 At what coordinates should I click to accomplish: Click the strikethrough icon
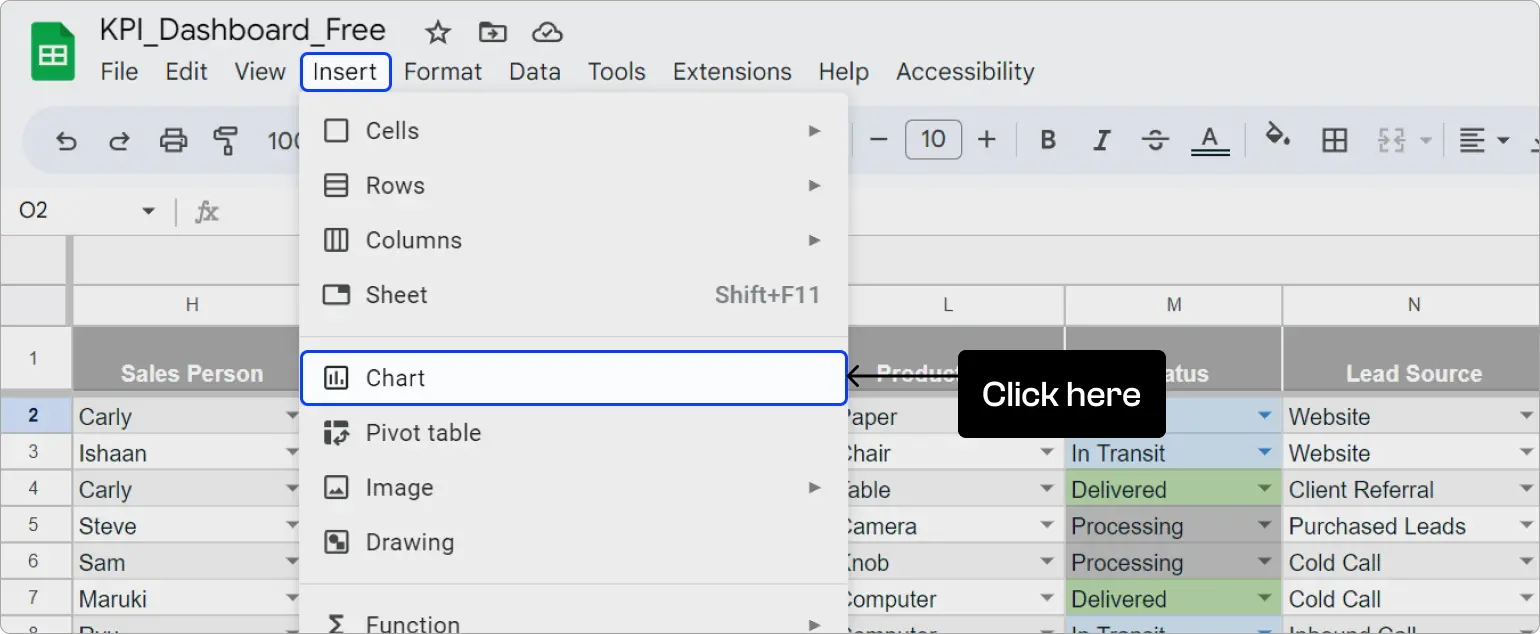click(x=1155, y=140)
